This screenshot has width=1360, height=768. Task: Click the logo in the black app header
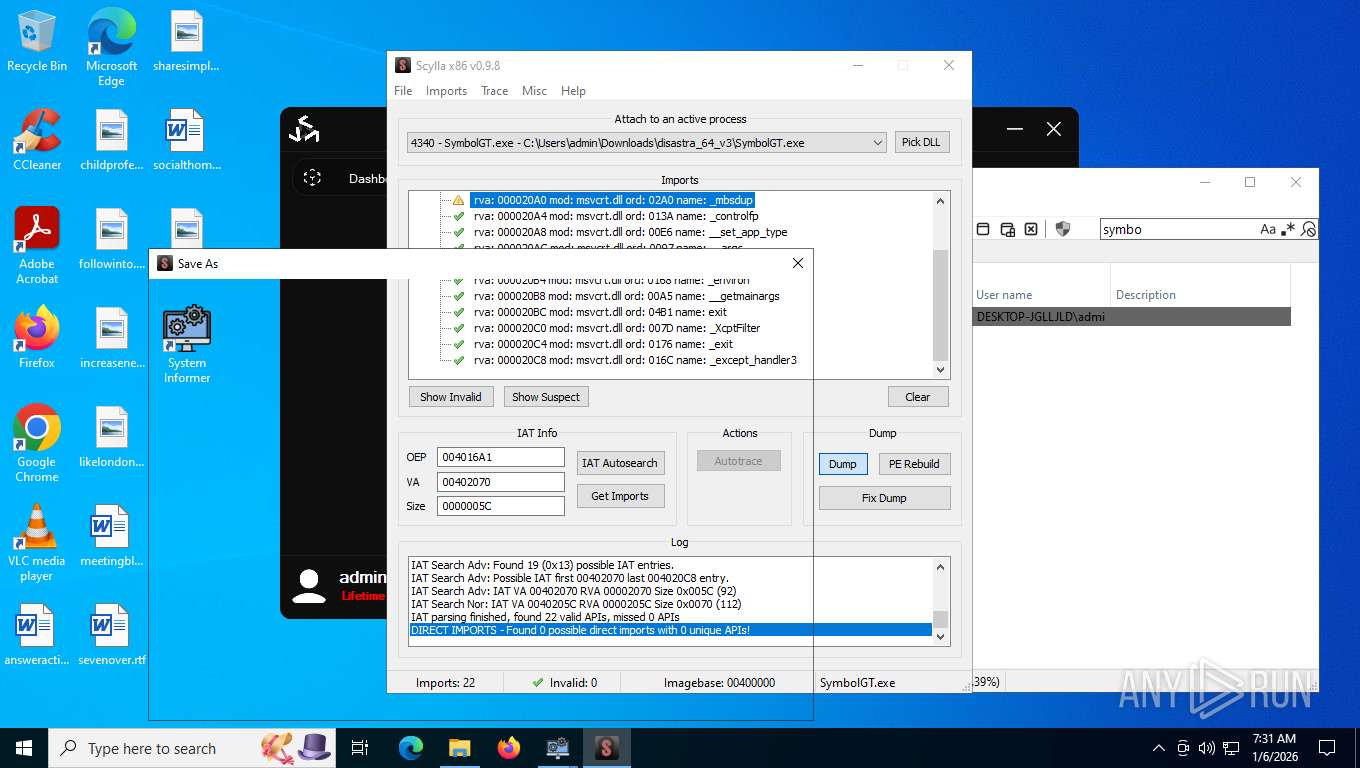pos(304,129)
